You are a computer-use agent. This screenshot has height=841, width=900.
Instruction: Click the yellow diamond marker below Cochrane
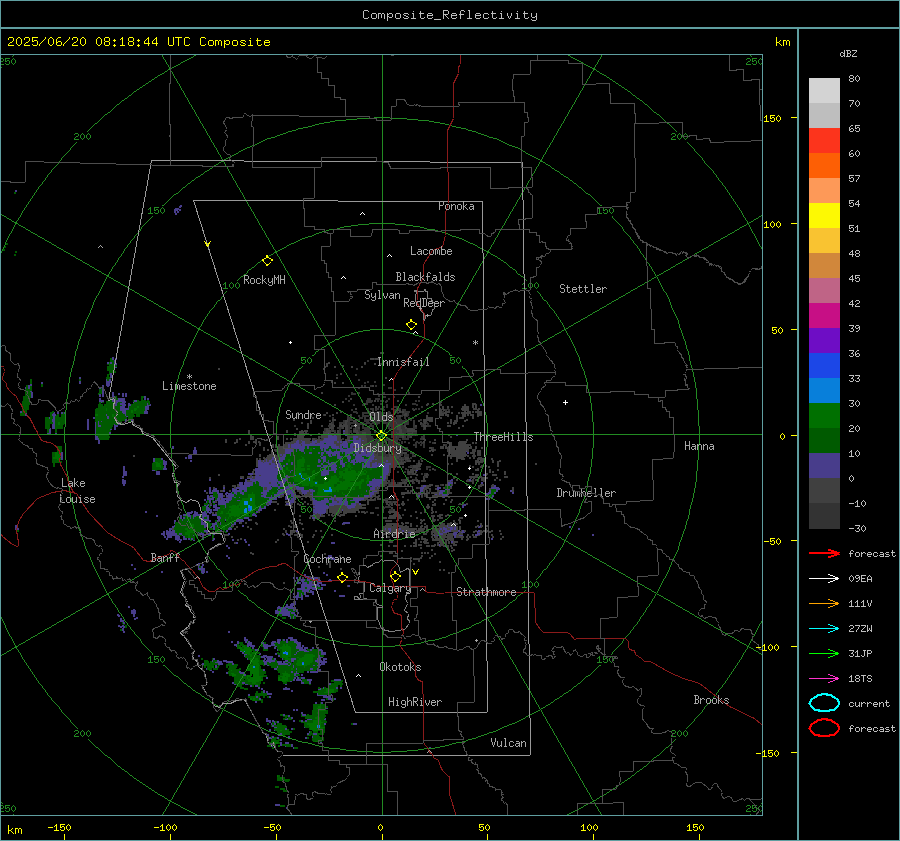click(x=342, y=577)
